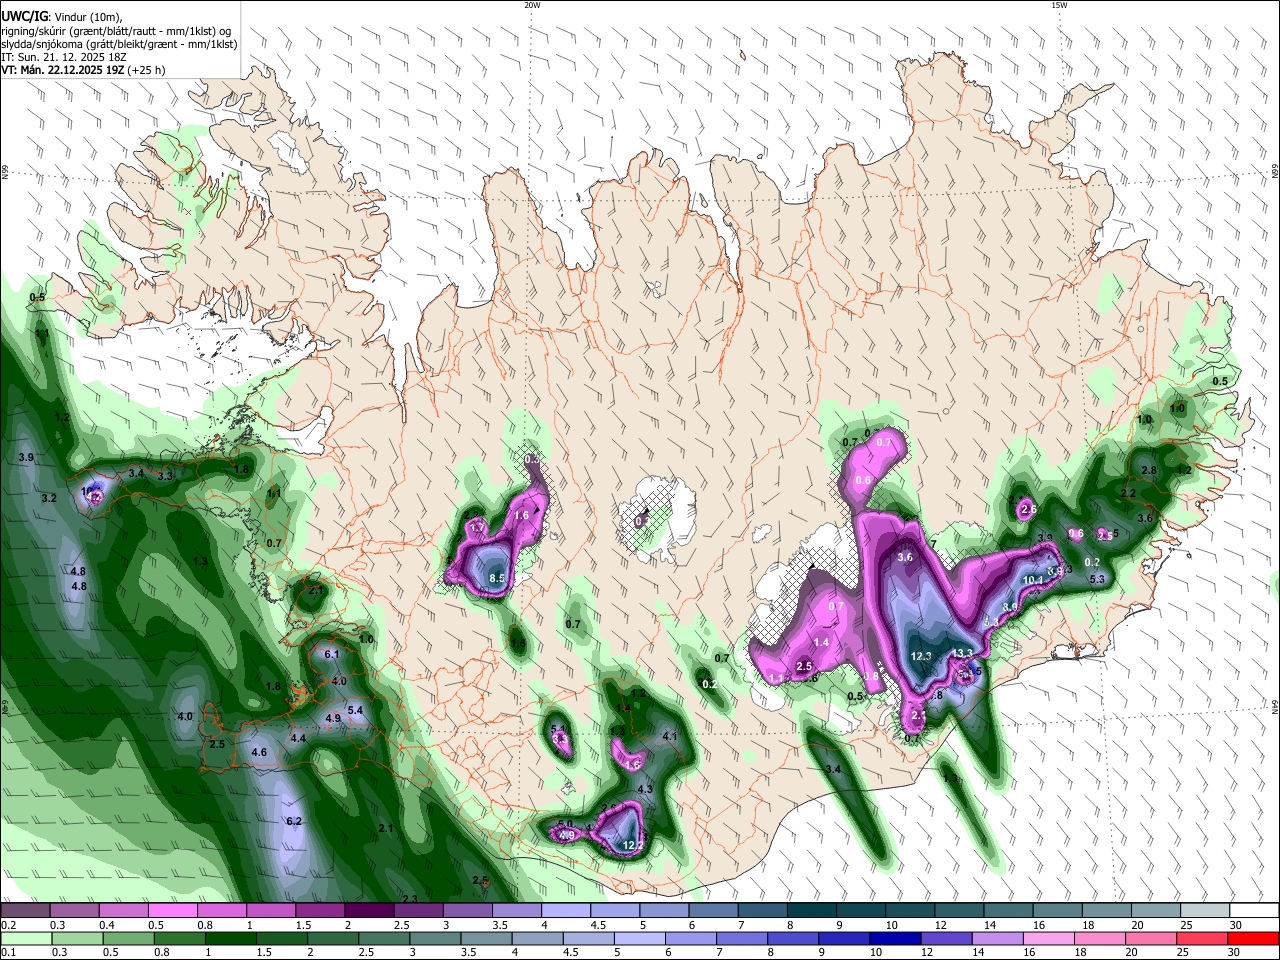Pick the navy blue 10 swatch in the rain legend
1280x960 pixels.
click(893, 938)
